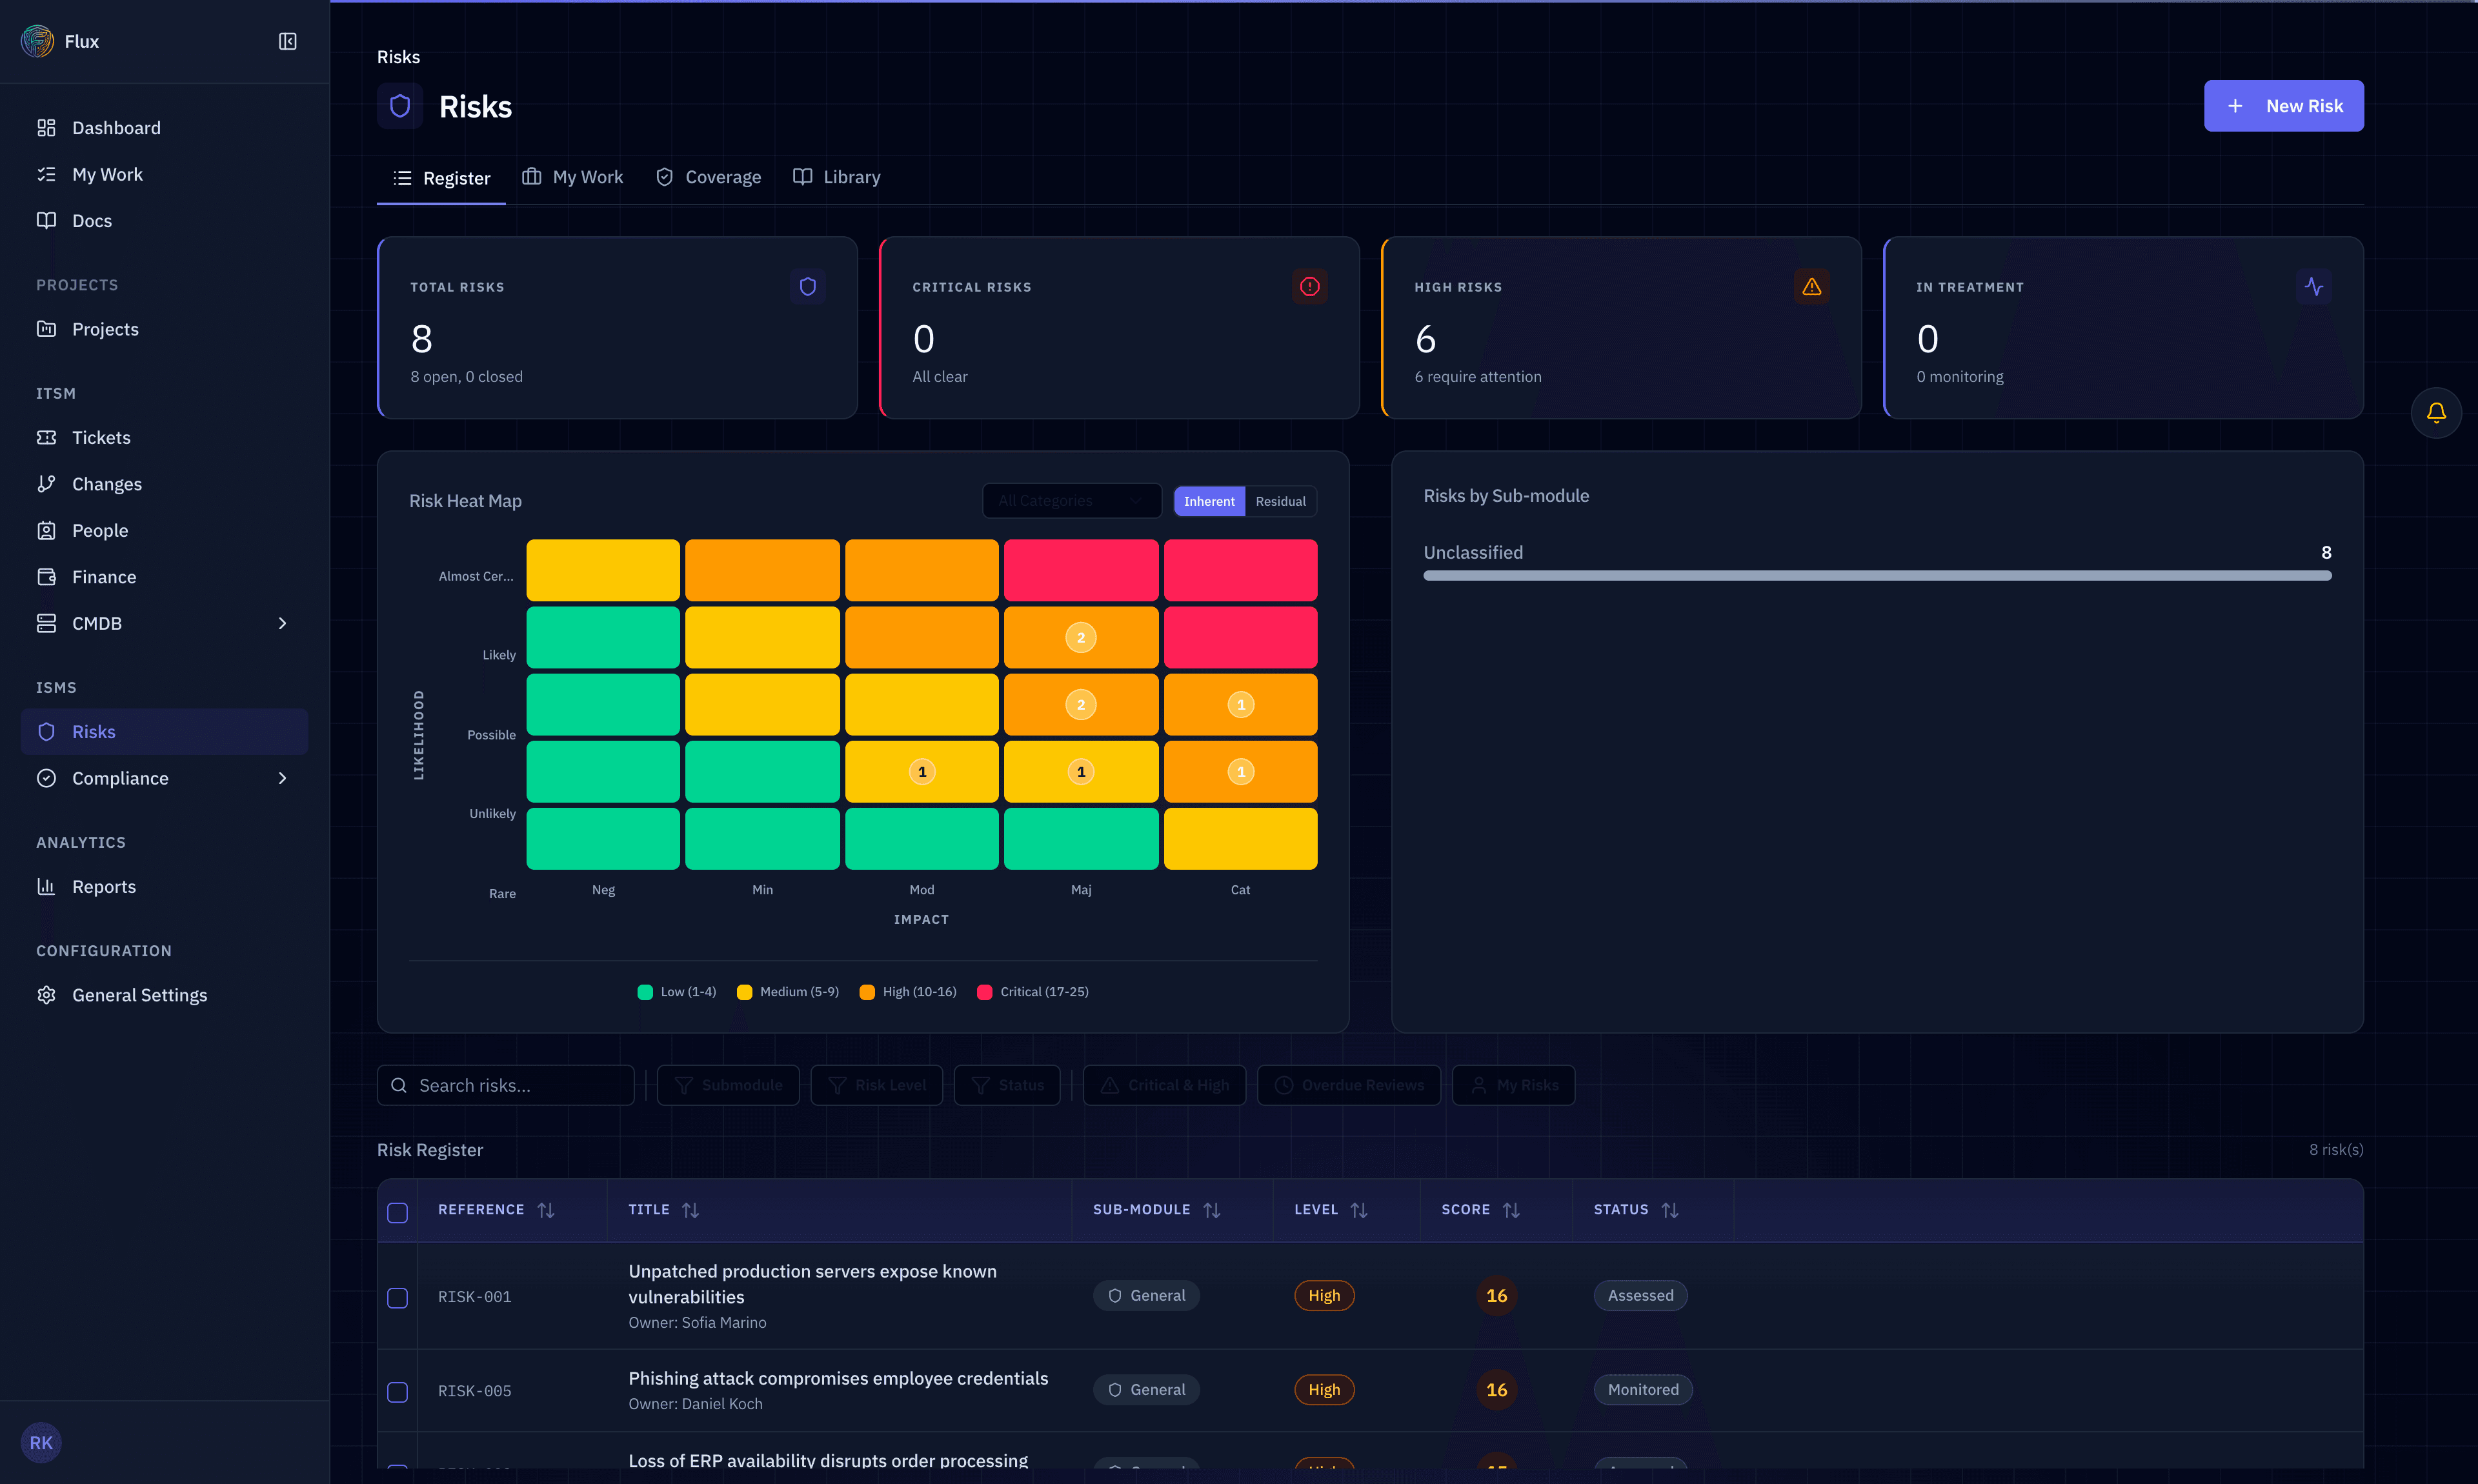This screenshot has width=2478, height=1484.
Task: Click the New Risk button
Action: pos(2283,106)
